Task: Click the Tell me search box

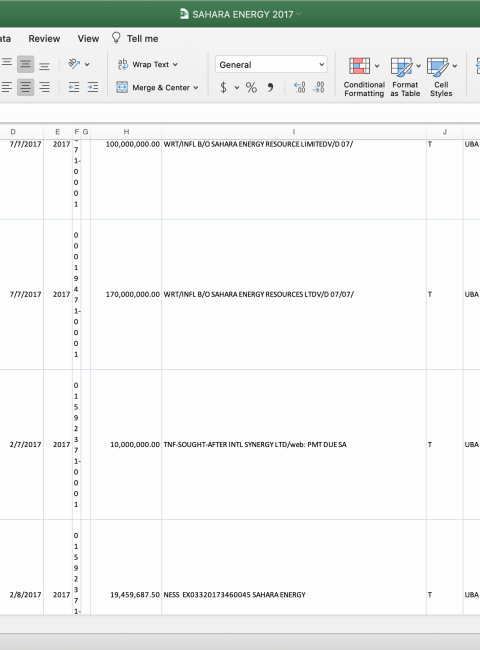Action: point(142,39)
